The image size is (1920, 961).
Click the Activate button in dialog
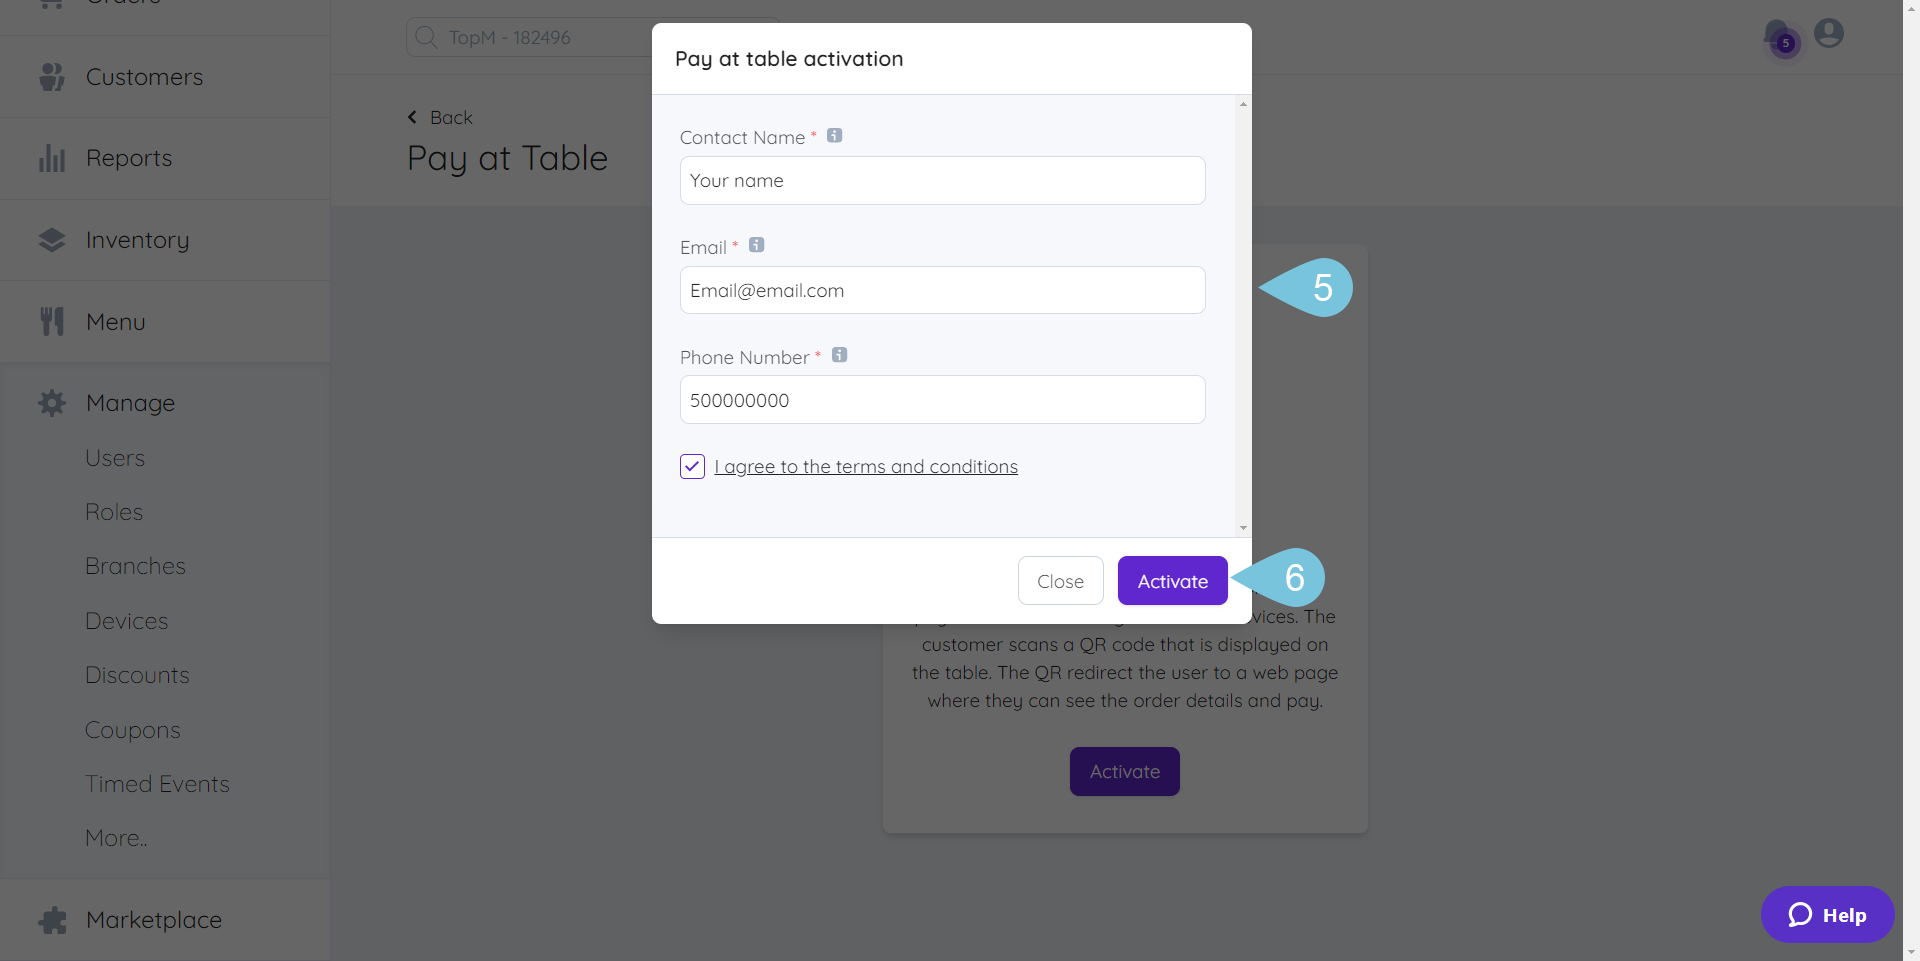[1173, 581]
